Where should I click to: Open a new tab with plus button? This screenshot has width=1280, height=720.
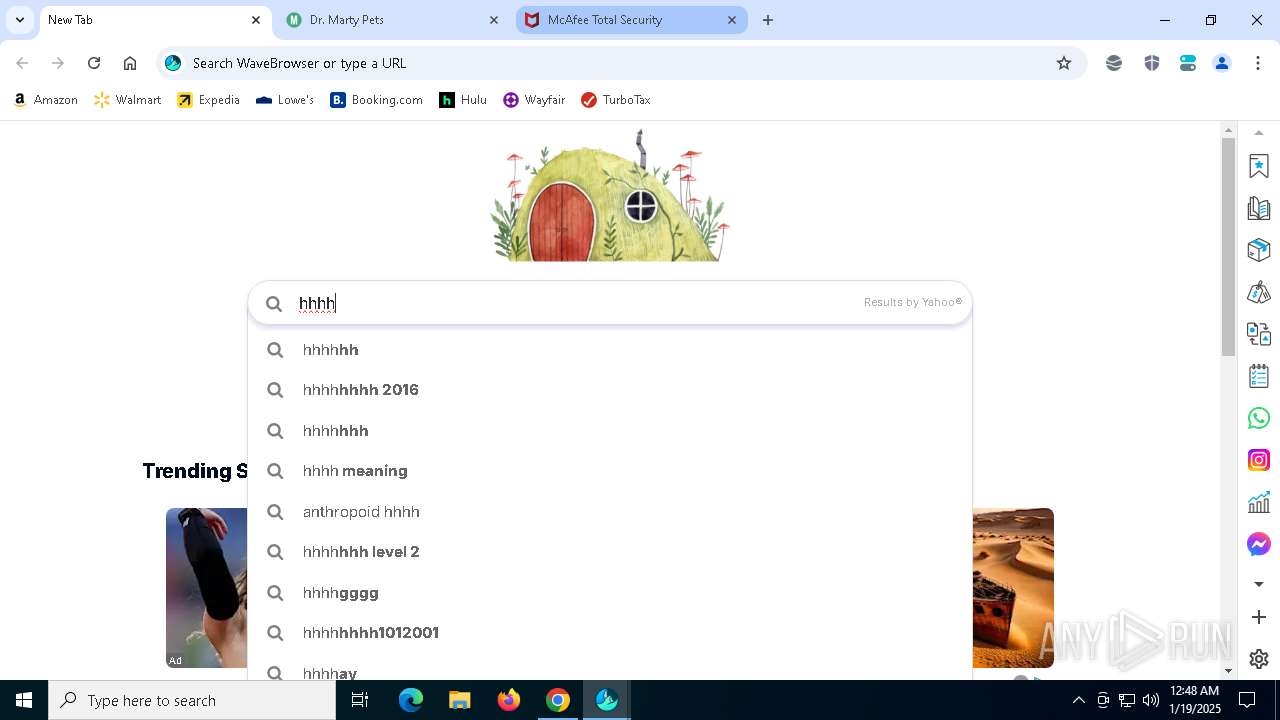click(768, 20)
